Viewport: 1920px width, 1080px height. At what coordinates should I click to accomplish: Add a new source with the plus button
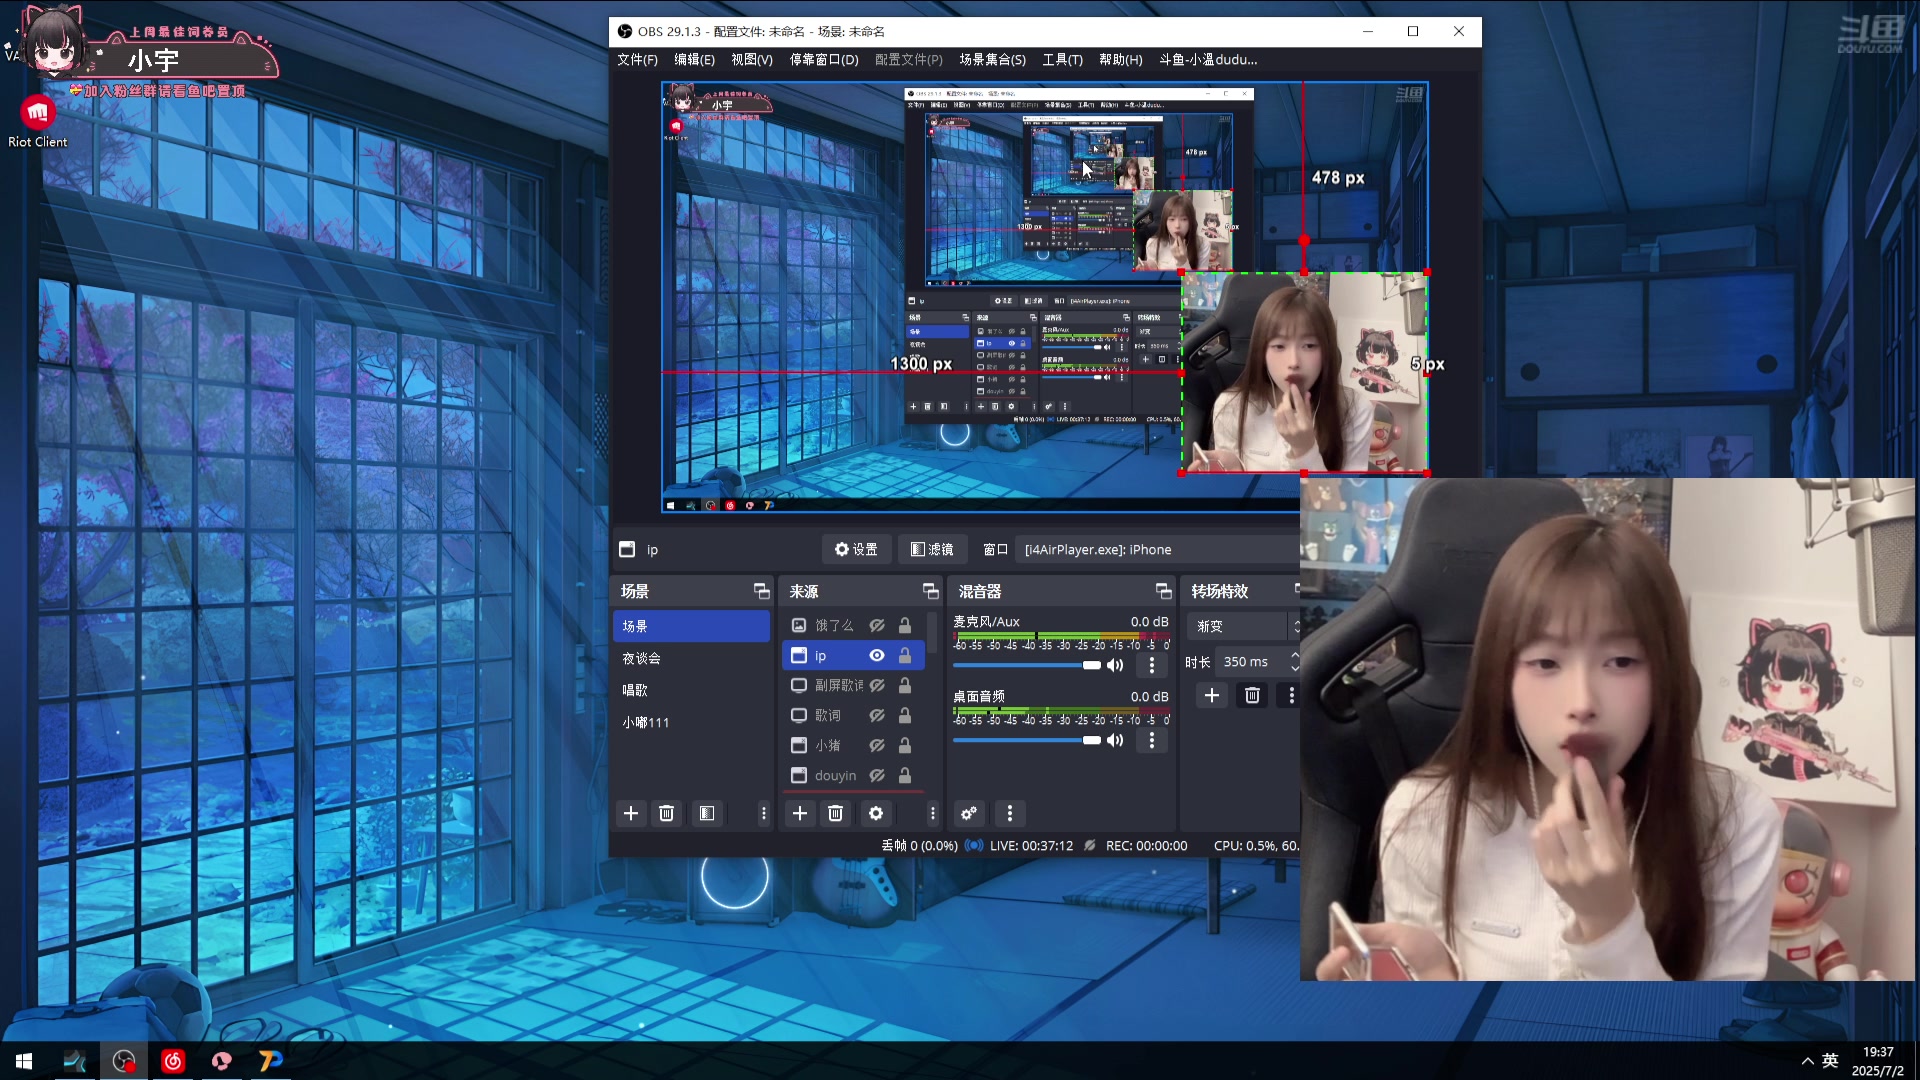800,813
